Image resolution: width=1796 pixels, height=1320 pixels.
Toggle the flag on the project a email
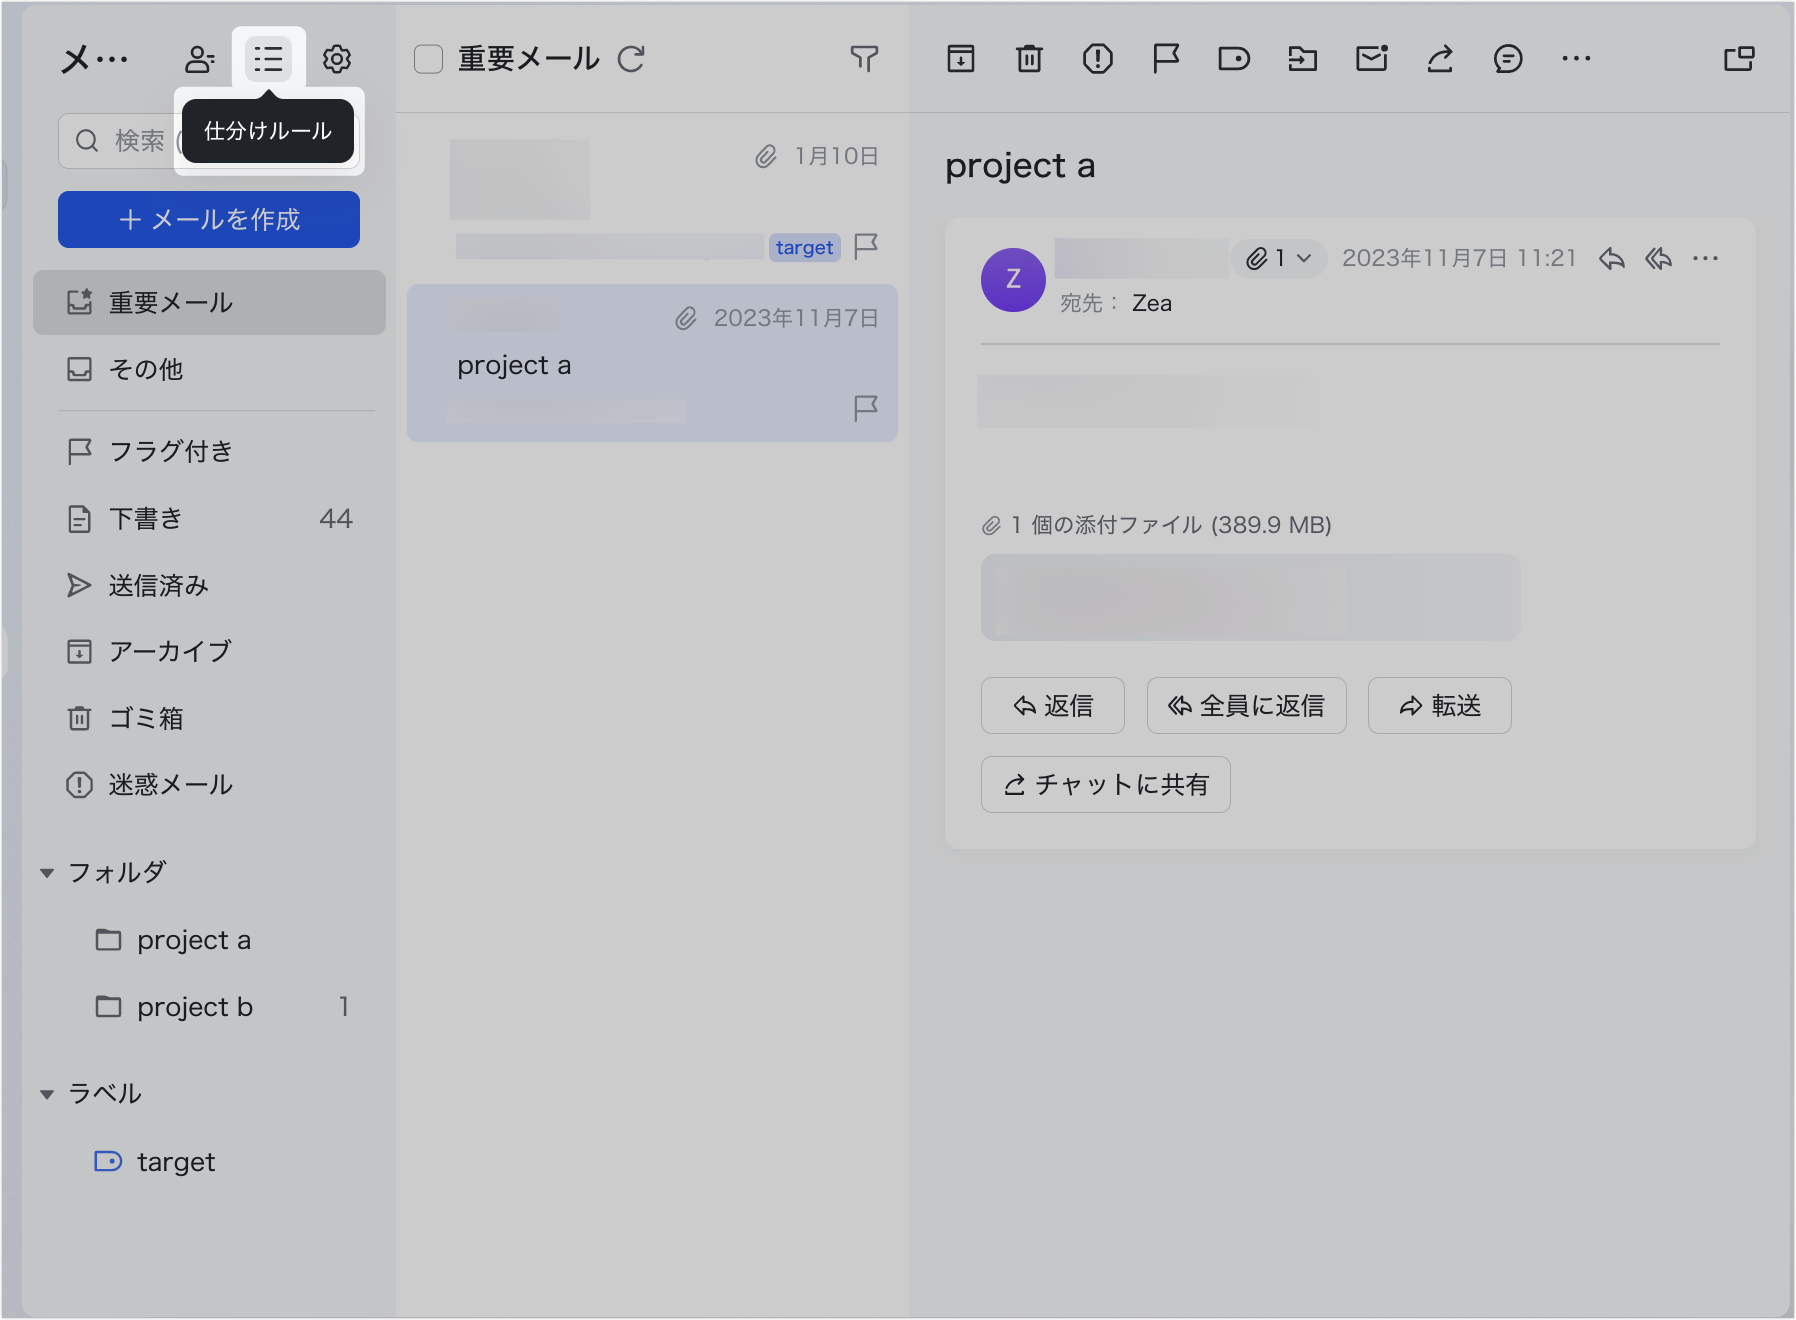pyautogui.click(x=866, y=407)
